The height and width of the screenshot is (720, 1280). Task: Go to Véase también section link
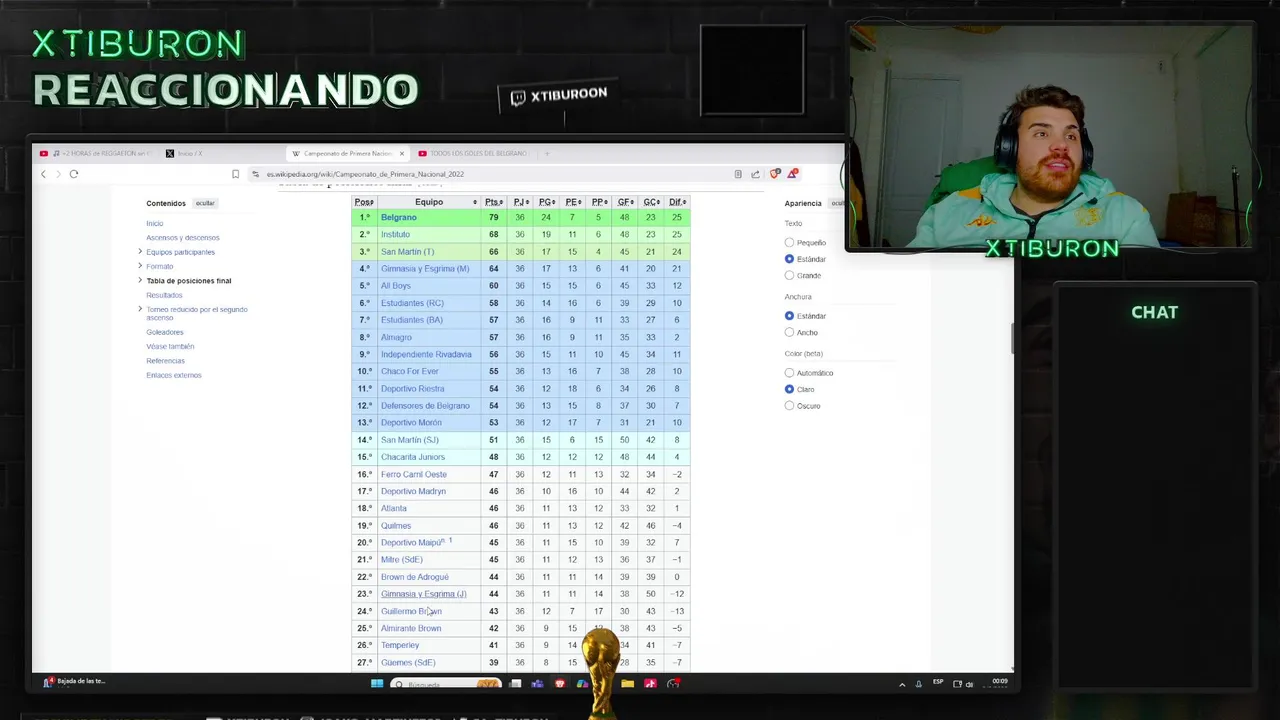click(170, 346)
